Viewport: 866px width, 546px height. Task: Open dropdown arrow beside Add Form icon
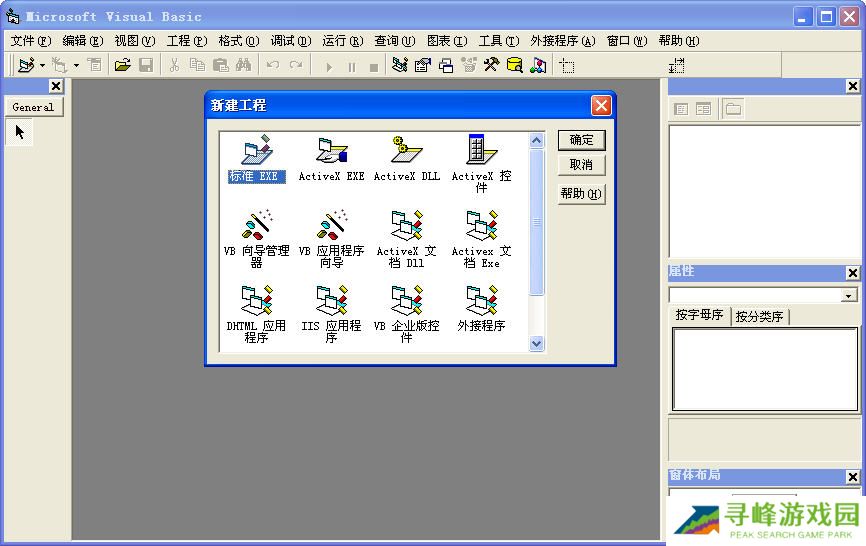tap(76, 65)
